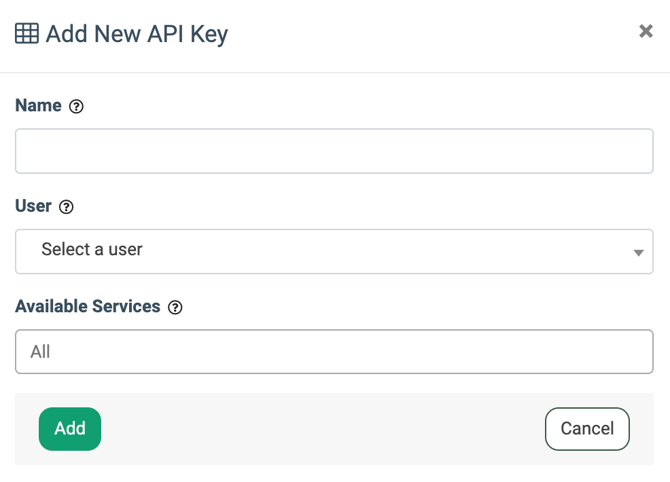
Task: Click the 'Select a user' placeholder text
Action: click(x=92, y=250)
